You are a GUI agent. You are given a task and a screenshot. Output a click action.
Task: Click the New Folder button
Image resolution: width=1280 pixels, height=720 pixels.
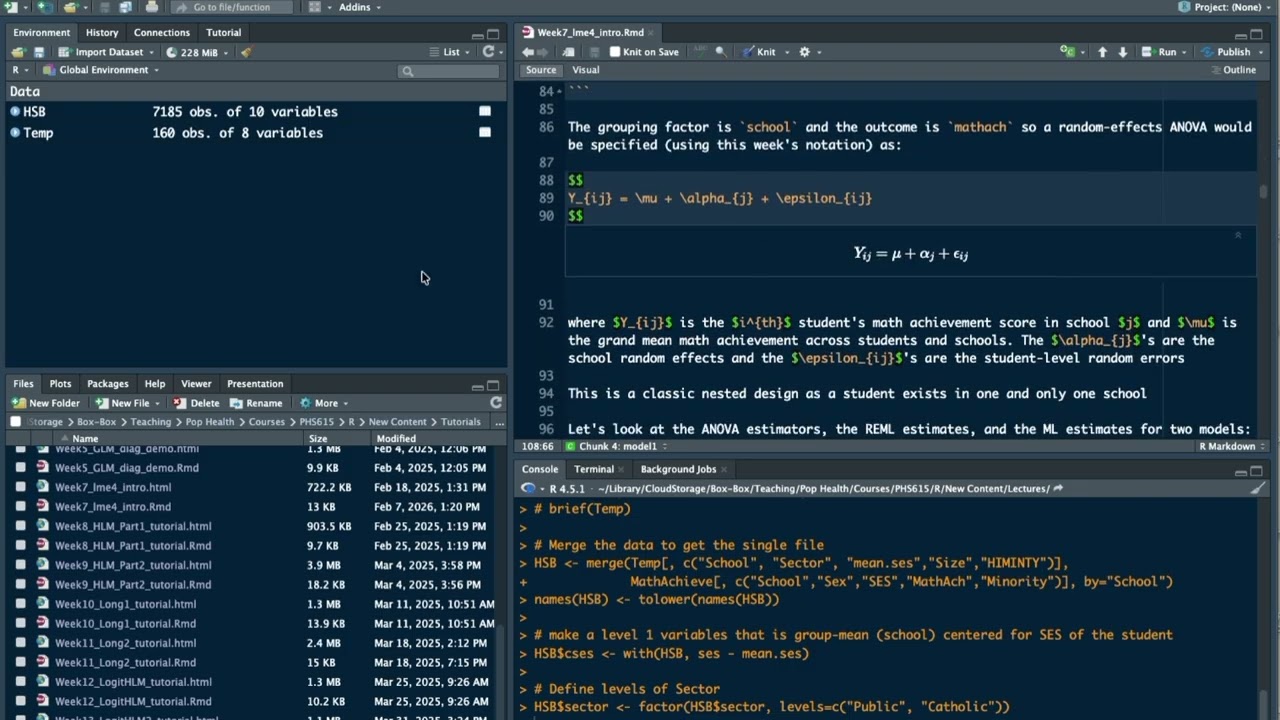(x=46, y=403)
